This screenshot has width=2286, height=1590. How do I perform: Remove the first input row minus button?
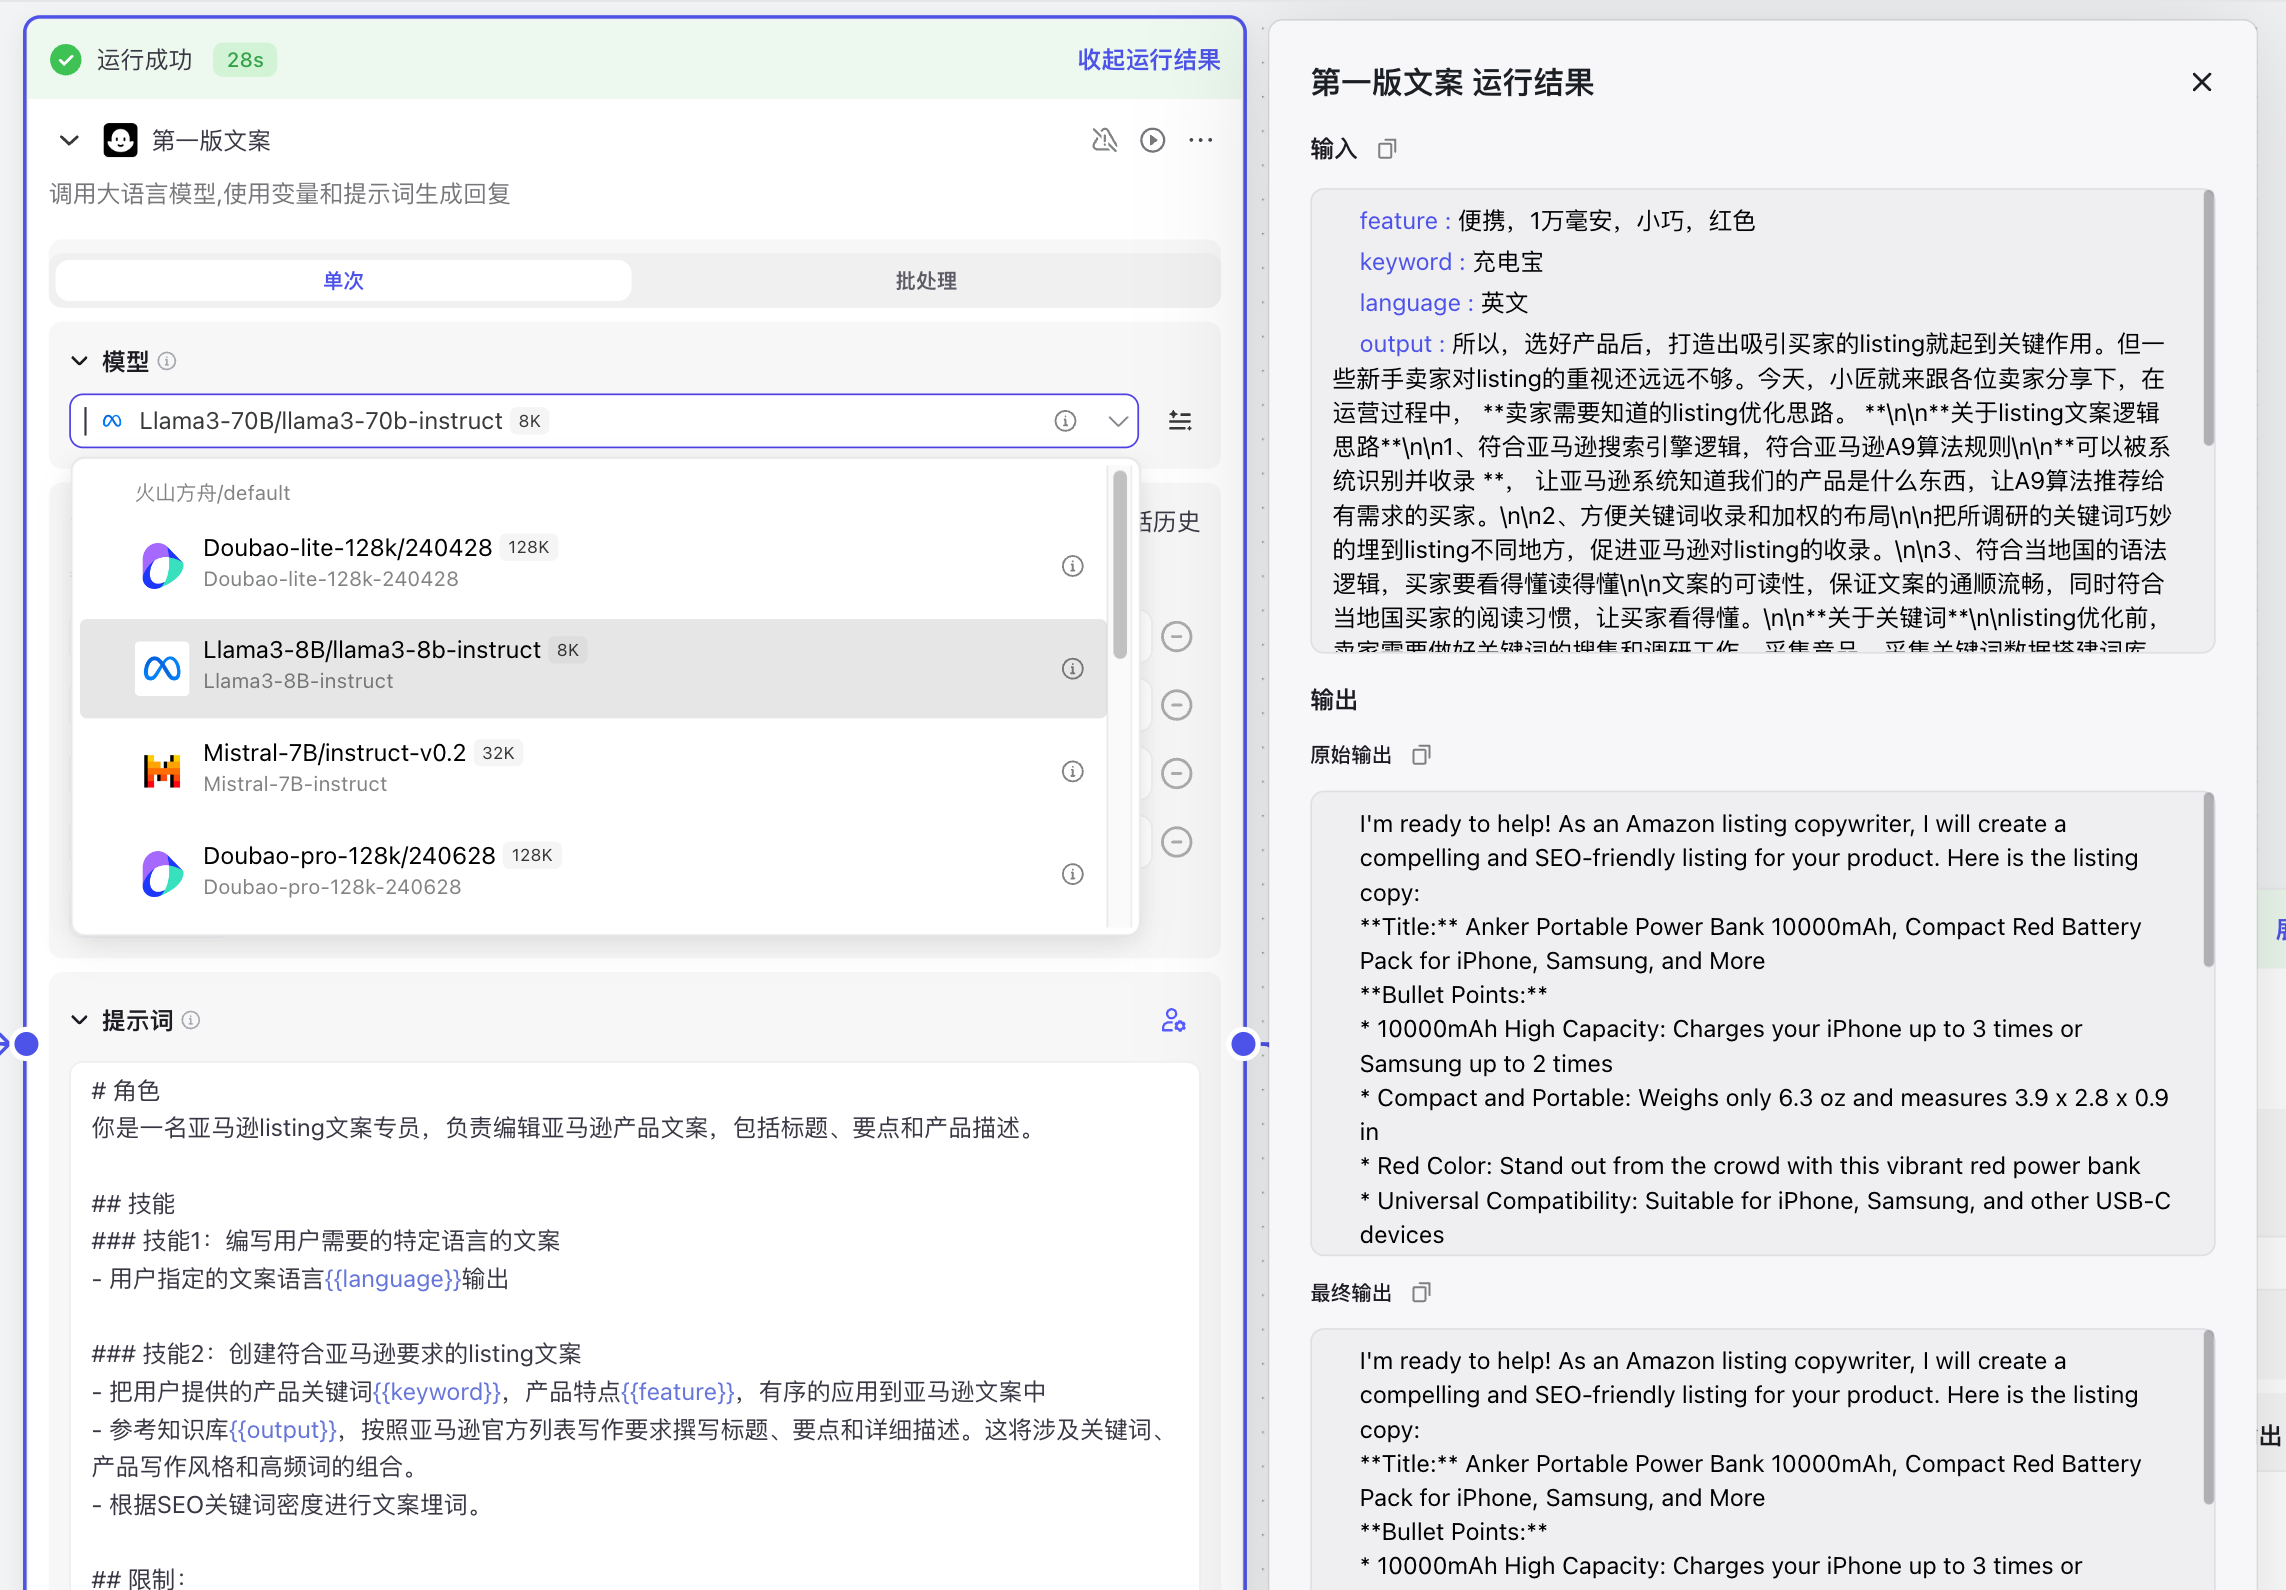click(1177, 637)
